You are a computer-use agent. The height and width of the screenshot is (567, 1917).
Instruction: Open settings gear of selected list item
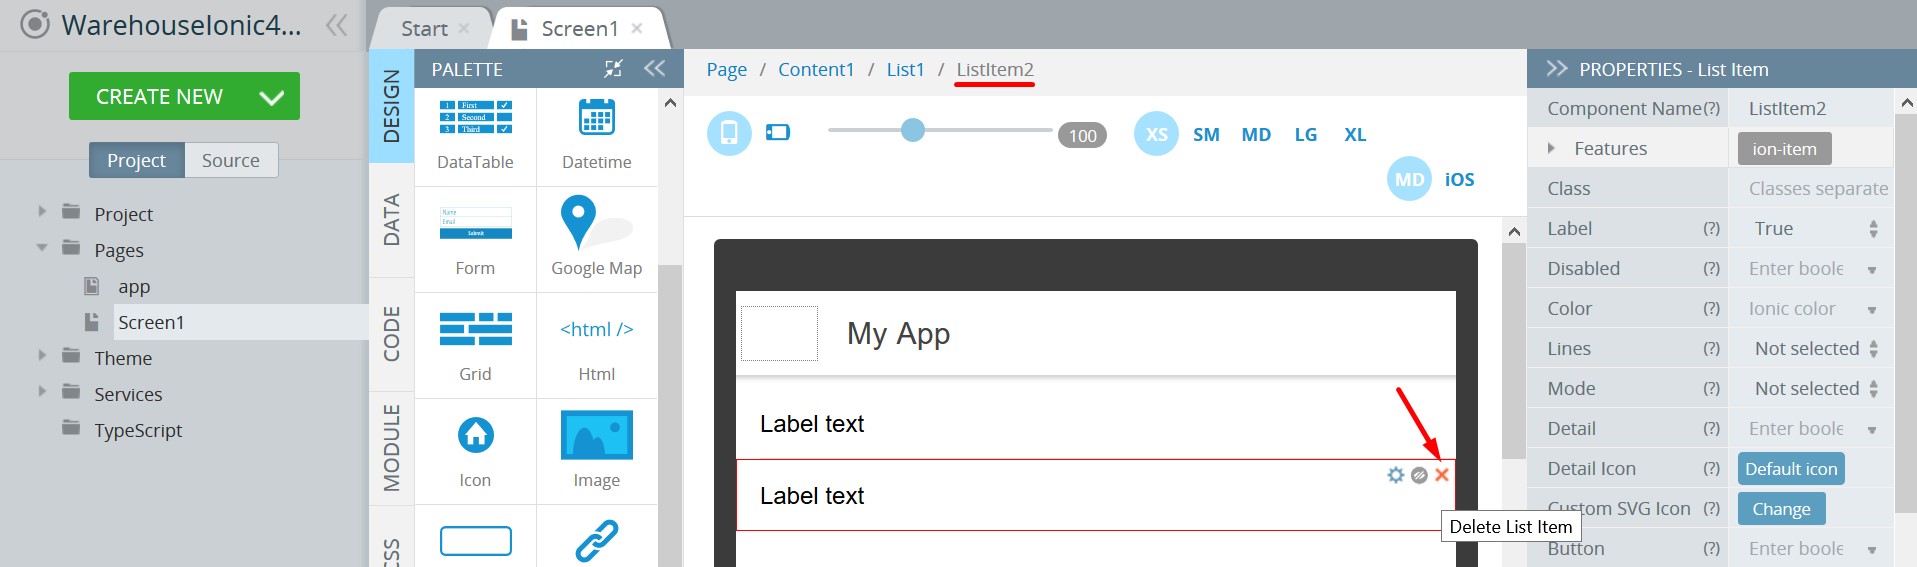click(1396, 475)
